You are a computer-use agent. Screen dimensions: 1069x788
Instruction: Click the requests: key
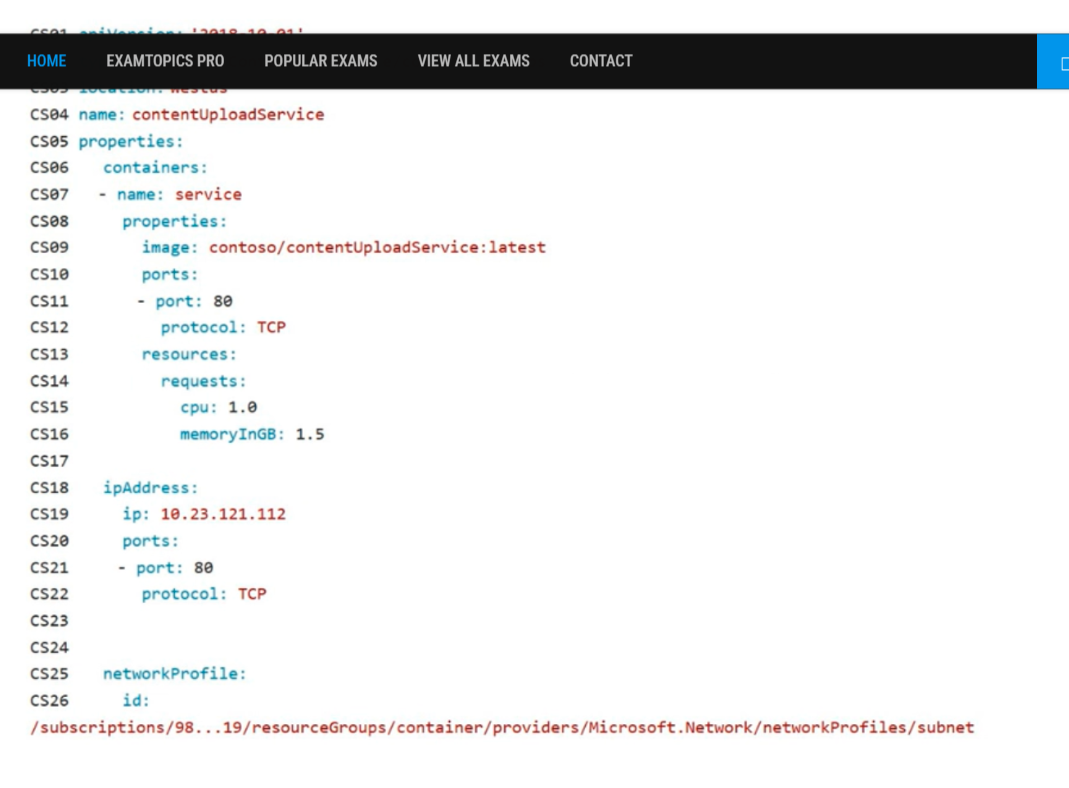coord(203,381)
